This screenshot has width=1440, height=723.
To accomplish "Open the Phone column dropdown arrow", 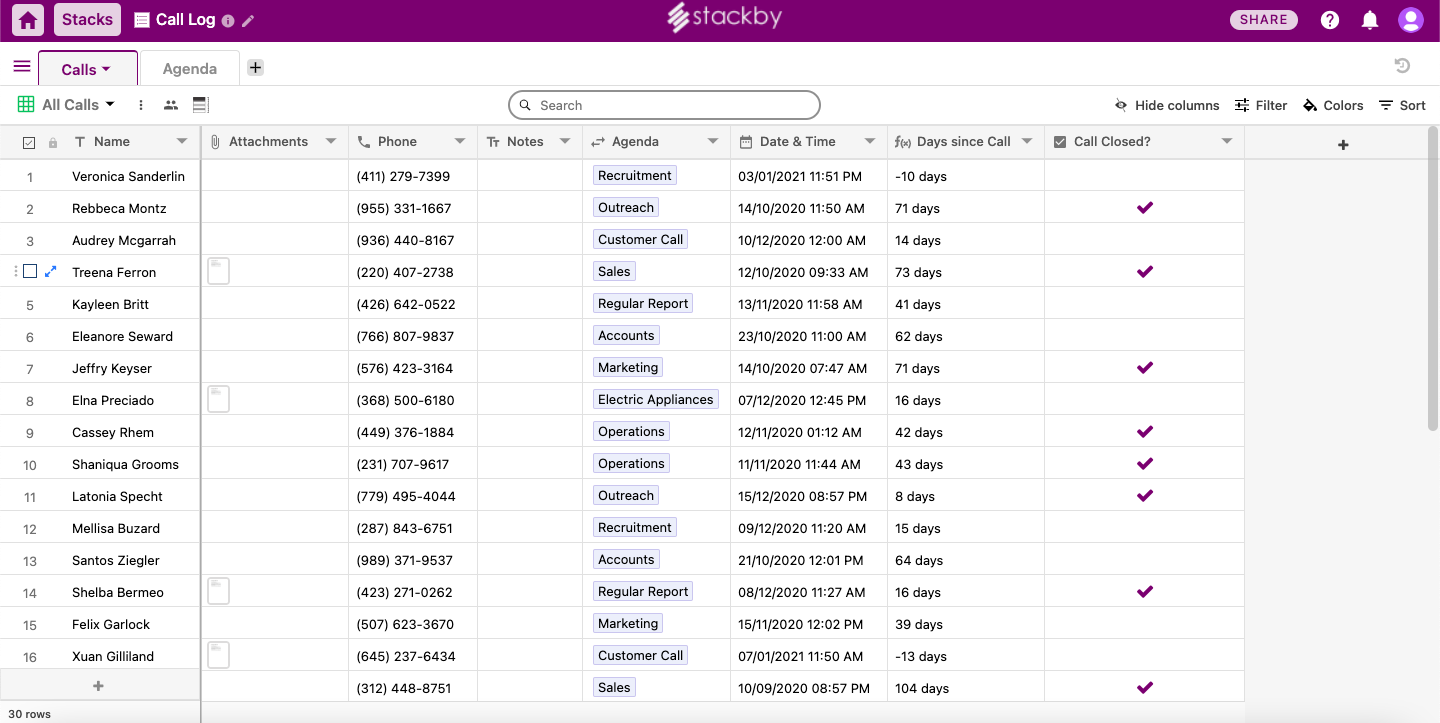I will pos(460,142).
